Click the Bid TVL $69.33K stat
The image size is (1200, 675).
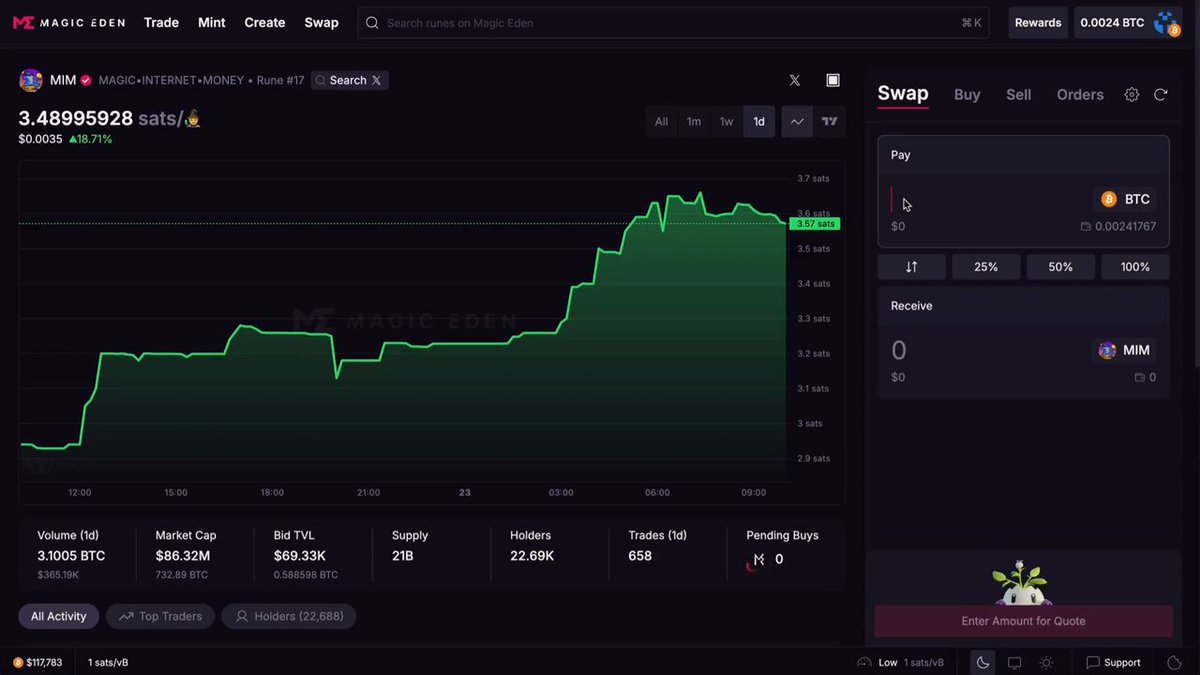pos(306,555)
